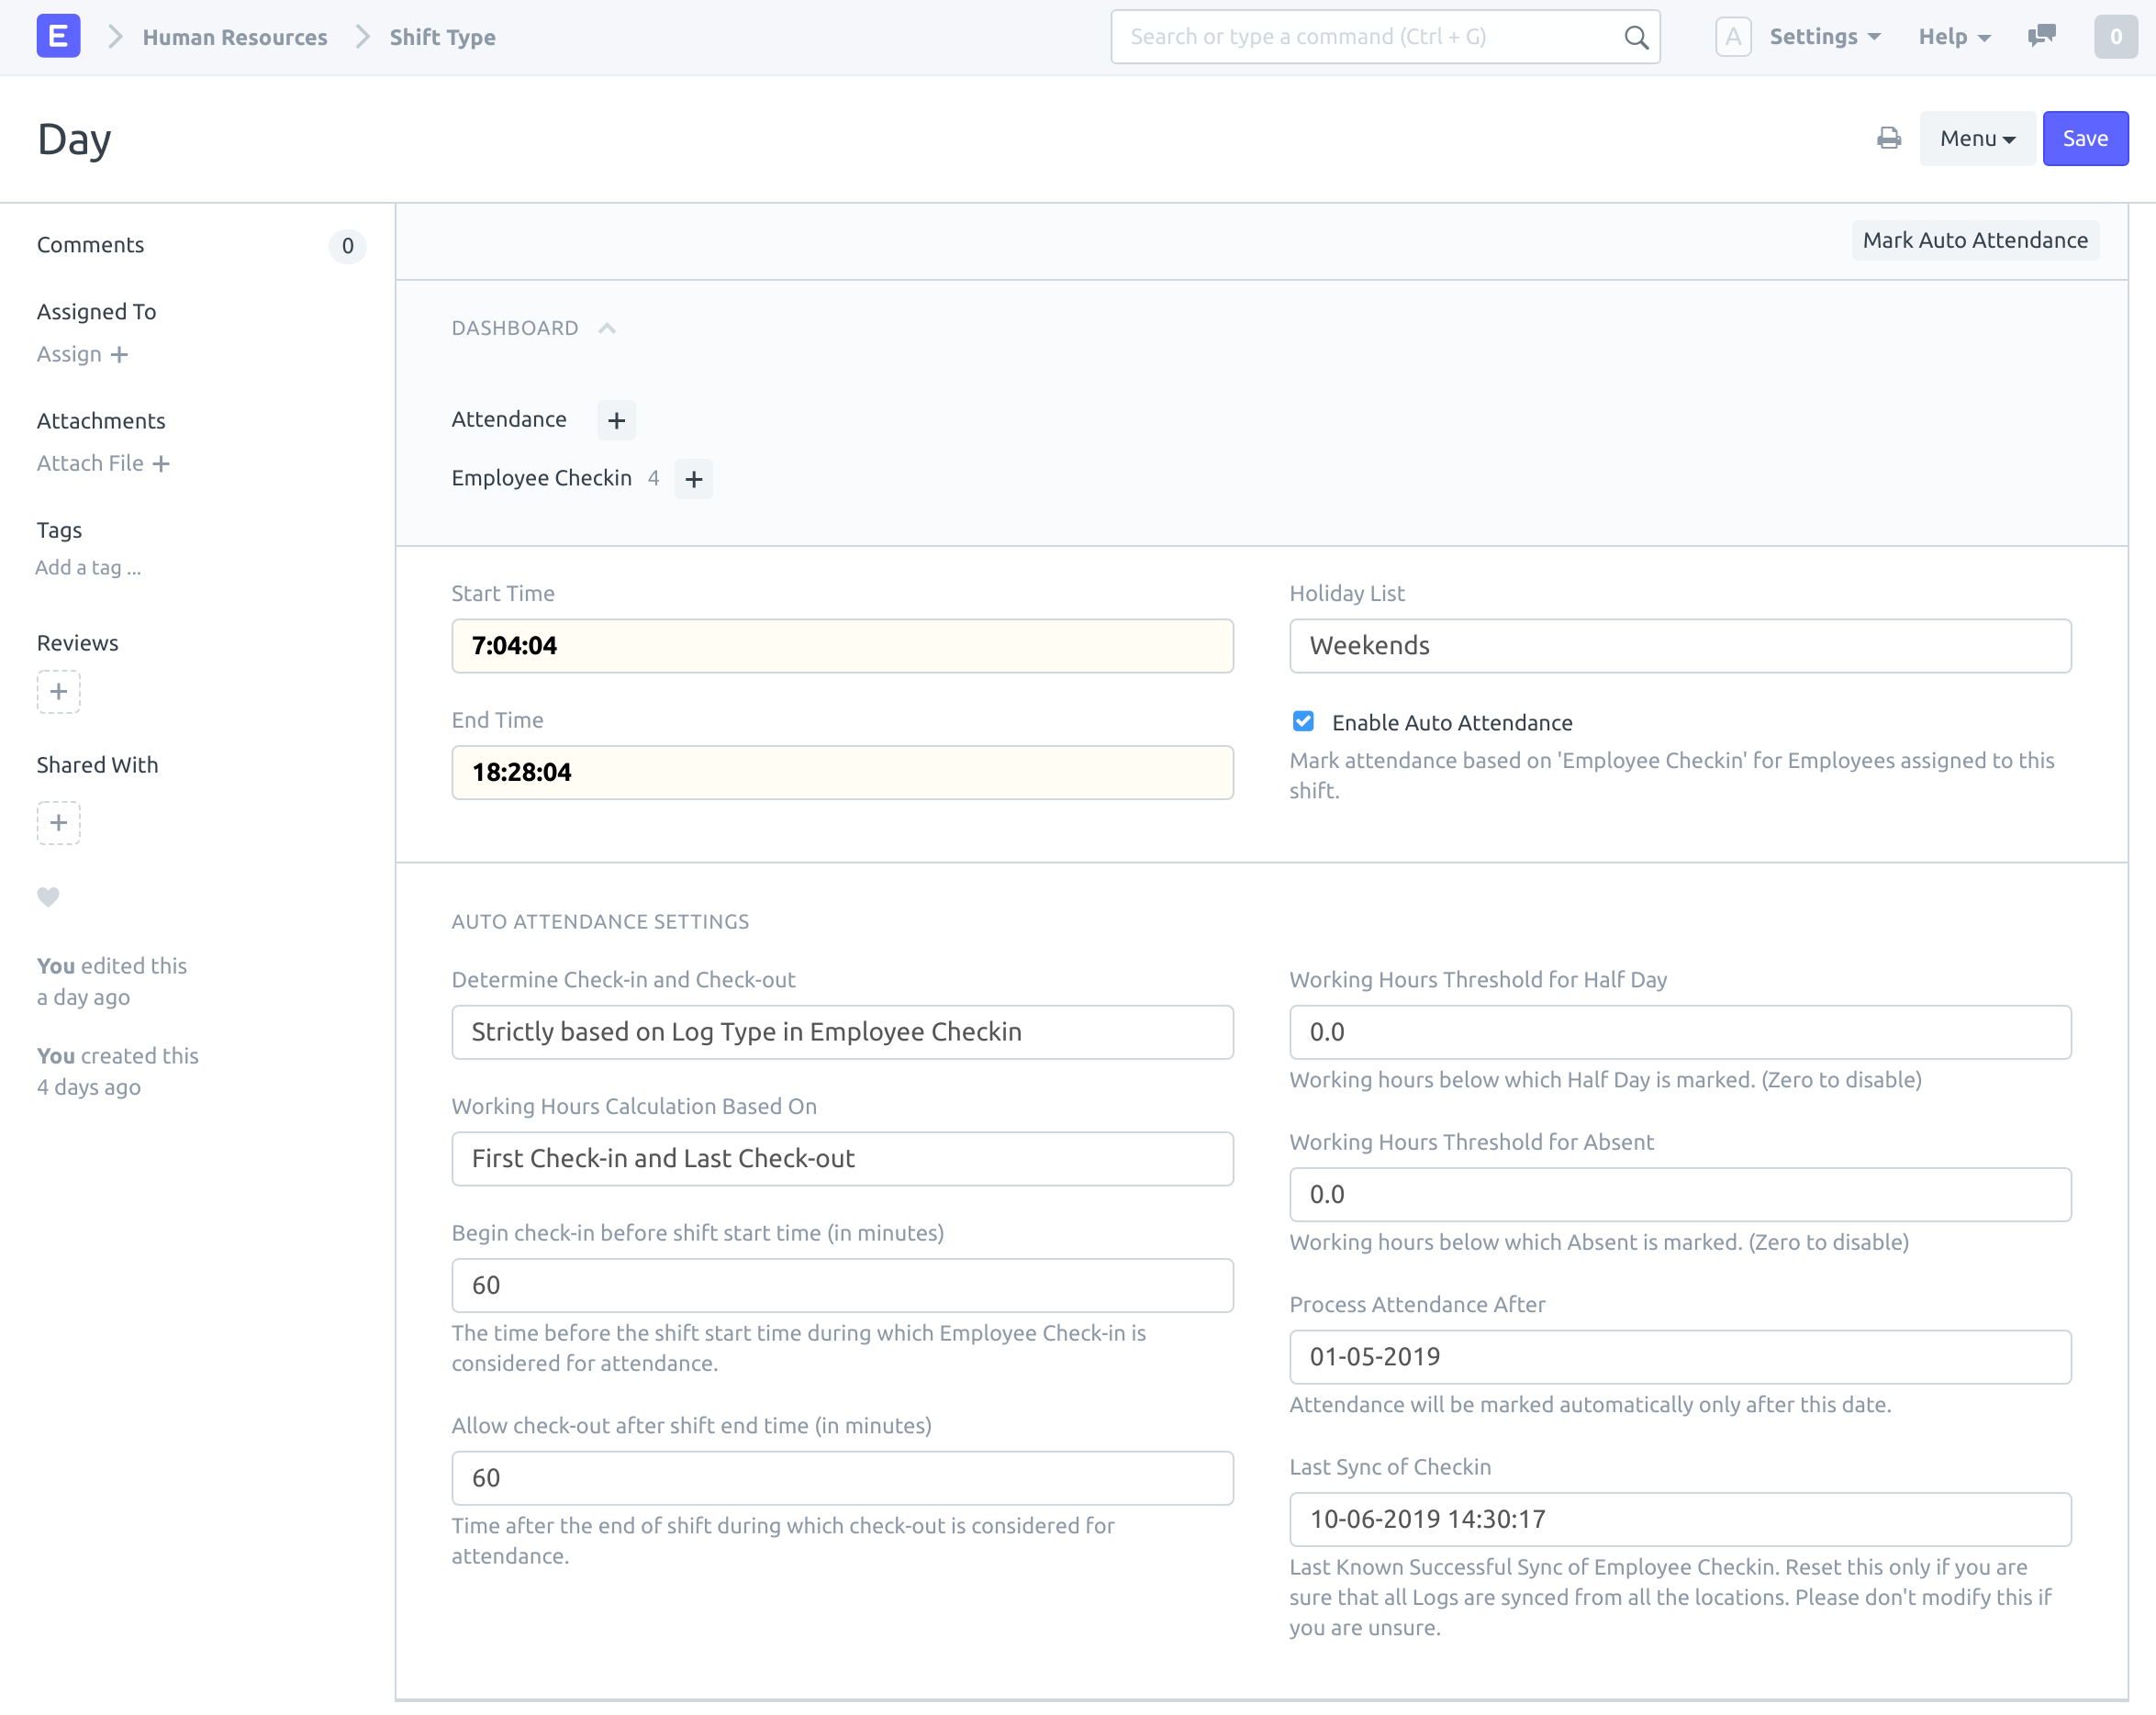Toggle Enable Auto Attendance checkbox
This screenshot has width=2156, height=1715.
pos(1303,721)
